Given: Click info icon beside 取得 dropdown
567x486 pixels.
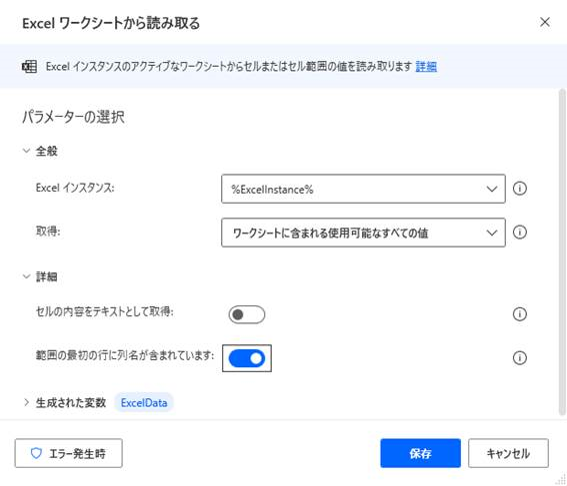Looking at the screenshot, I should tap(520, 232).
